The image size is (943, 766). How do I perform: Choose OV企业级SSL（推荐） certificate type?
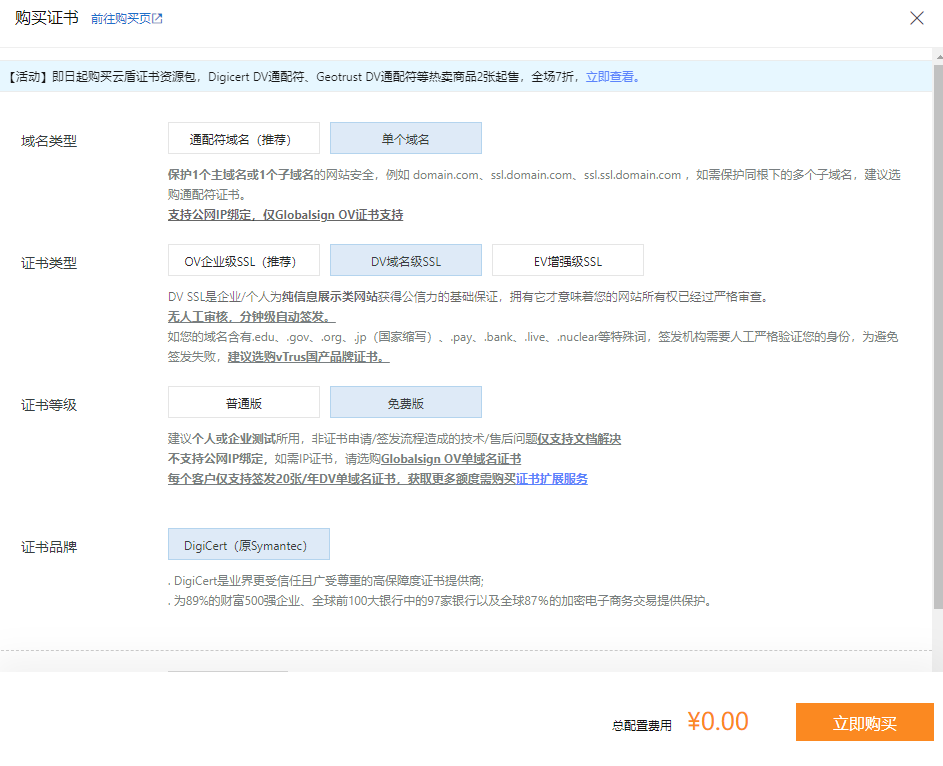click(244, 260)
